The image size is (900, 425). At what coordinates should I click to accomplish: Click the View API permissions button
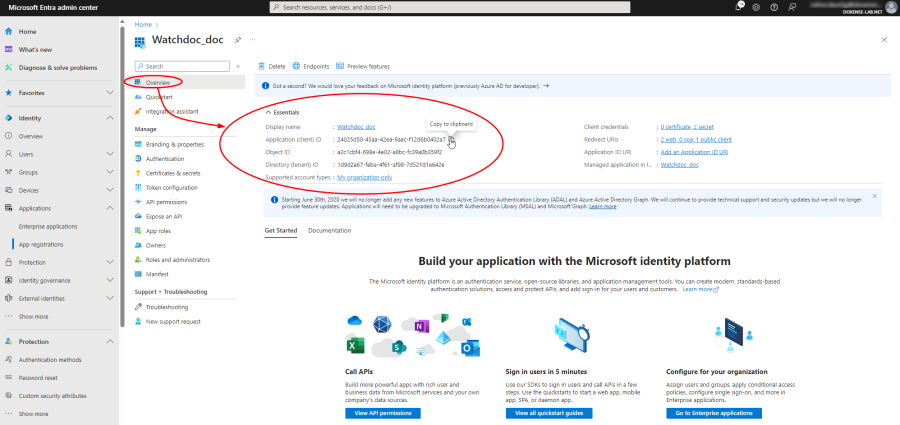(385, 412)
